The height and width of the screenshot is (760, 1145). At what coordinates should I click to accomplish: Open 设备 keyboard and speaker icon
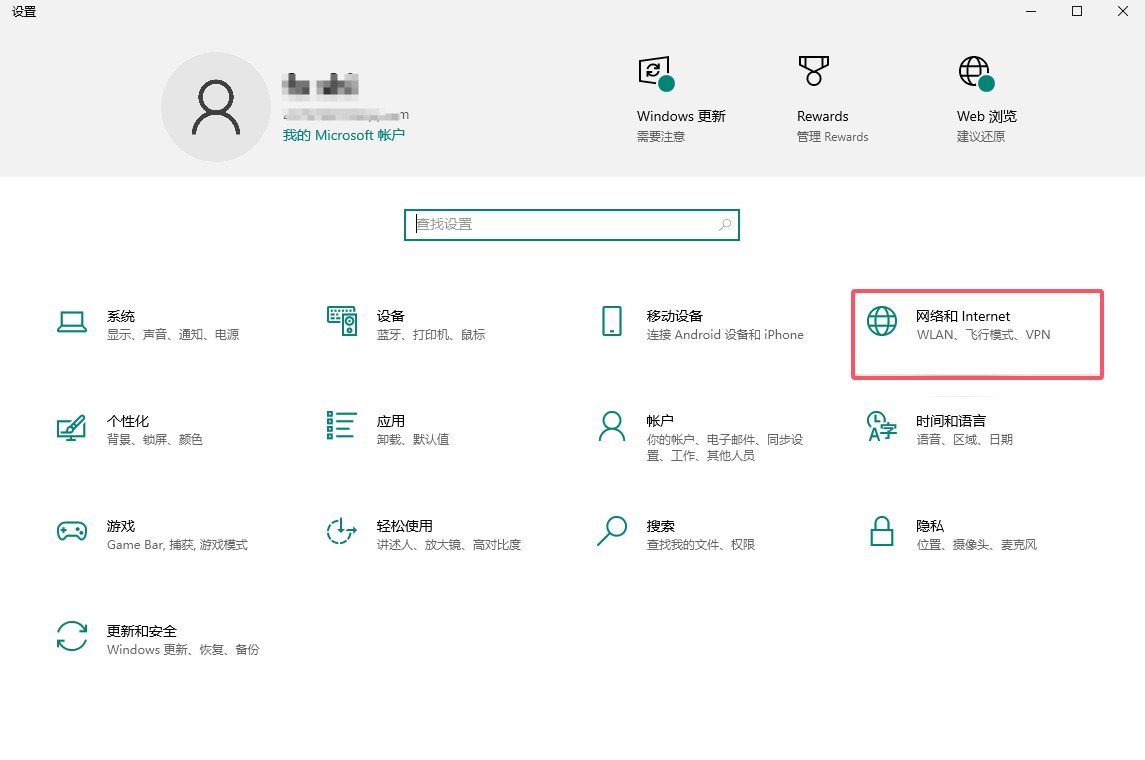pyautogui.click(x=342, y=322)
